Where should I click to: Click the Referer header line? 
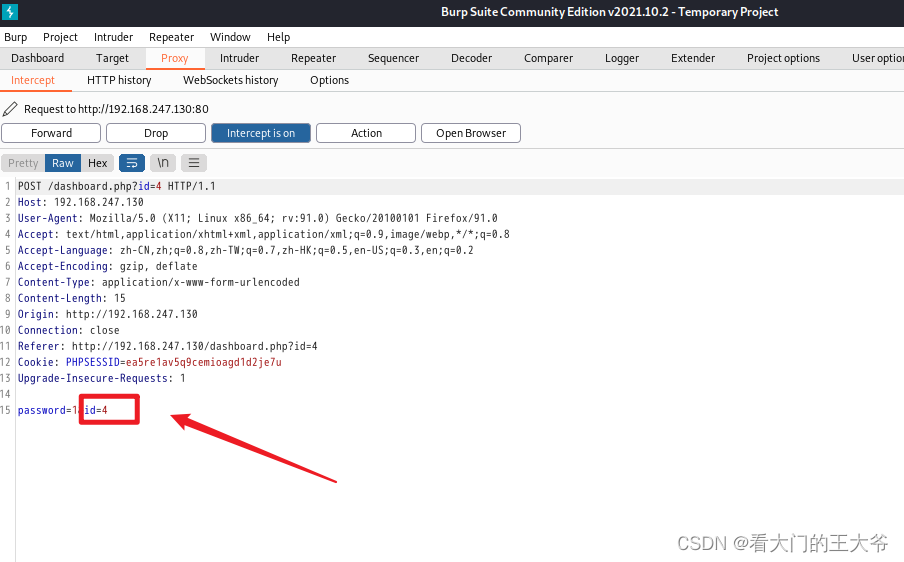click(168, 346)
